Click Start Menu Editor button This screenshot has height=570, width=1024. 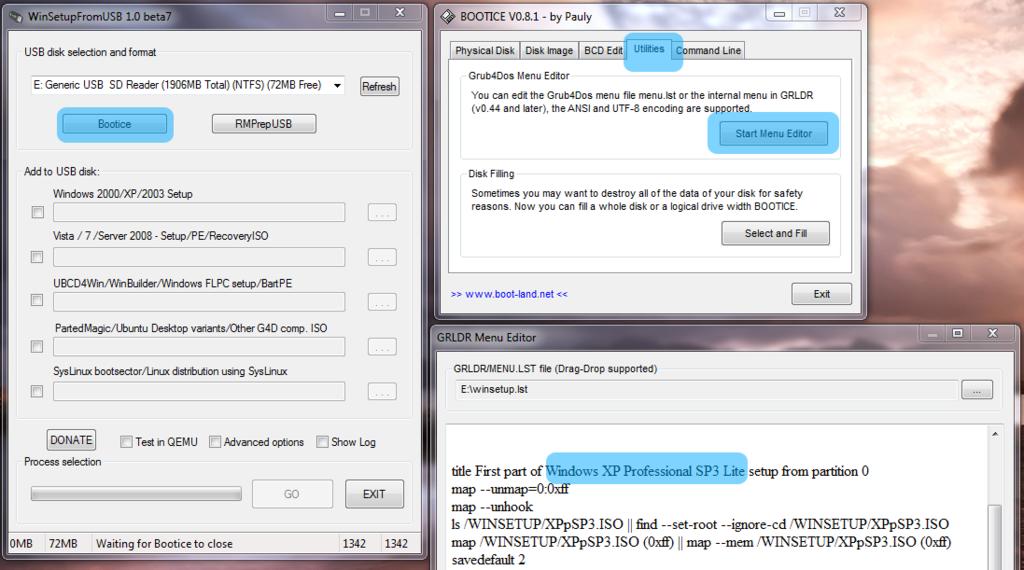(774, 134)
